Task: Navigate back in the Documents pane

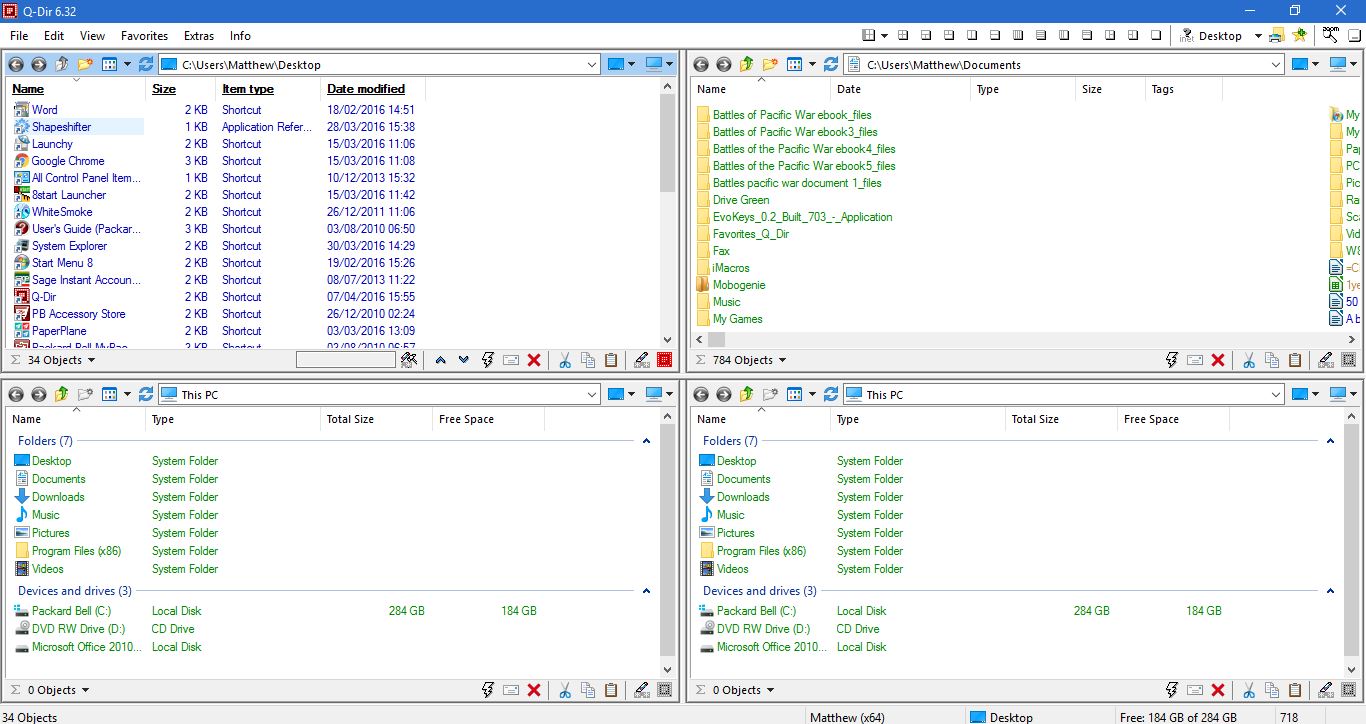Action: pos(702,63)
